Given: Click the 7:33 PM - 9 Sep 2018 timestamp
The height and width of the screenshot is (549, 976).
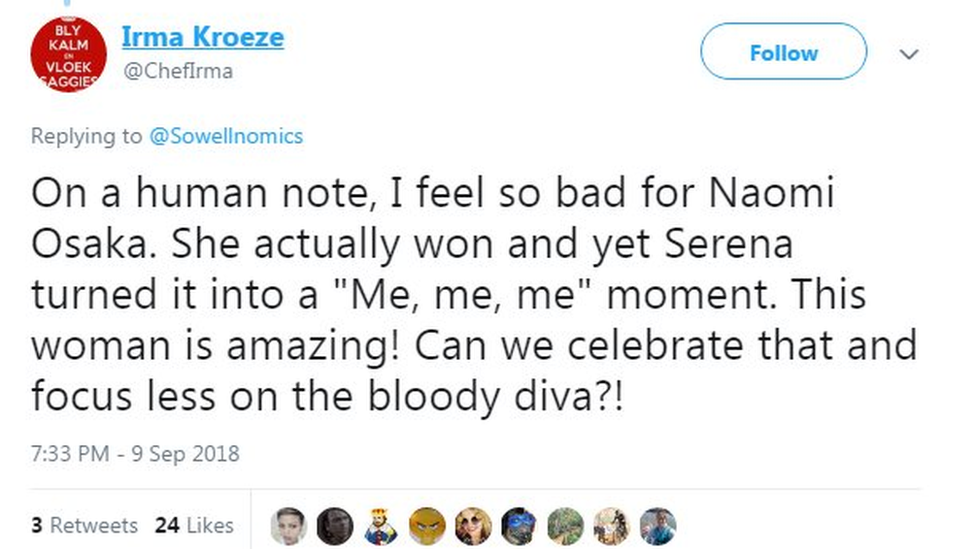Looking at the screenshot, I should (x=135, y=453).
